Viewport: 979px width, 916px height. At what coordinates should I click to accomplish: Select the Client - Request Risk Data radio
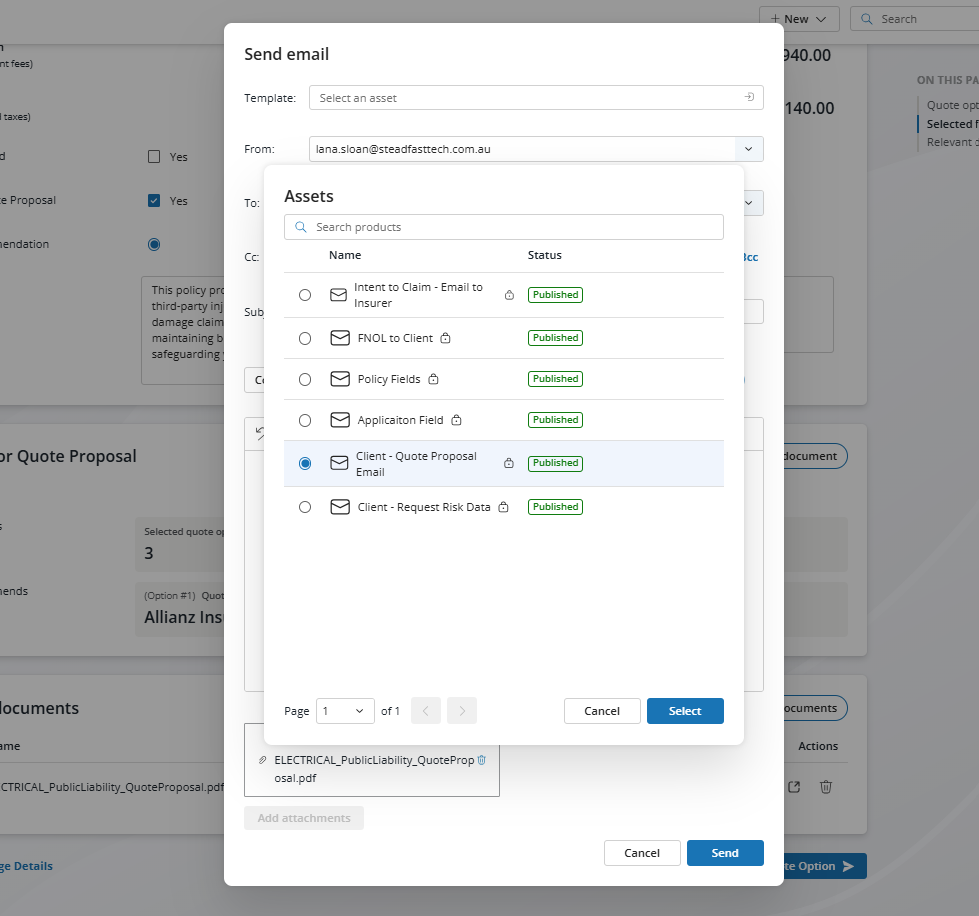click(x=305, y=507)
